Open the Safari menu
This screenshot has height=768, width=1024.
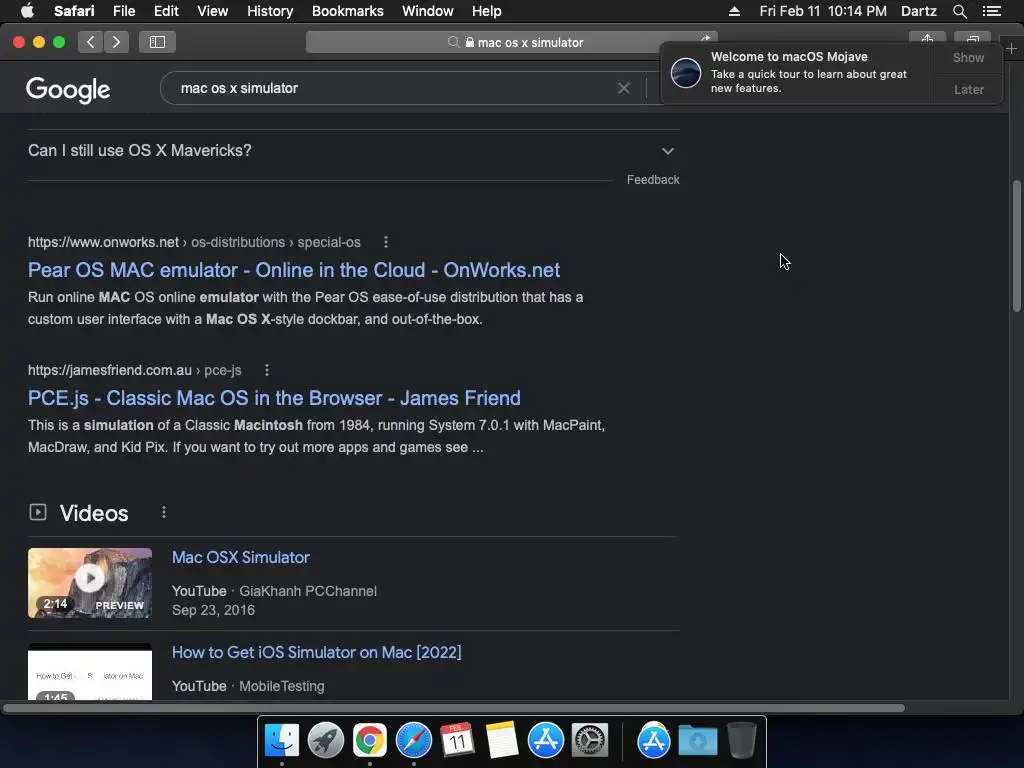coord(74,11)
